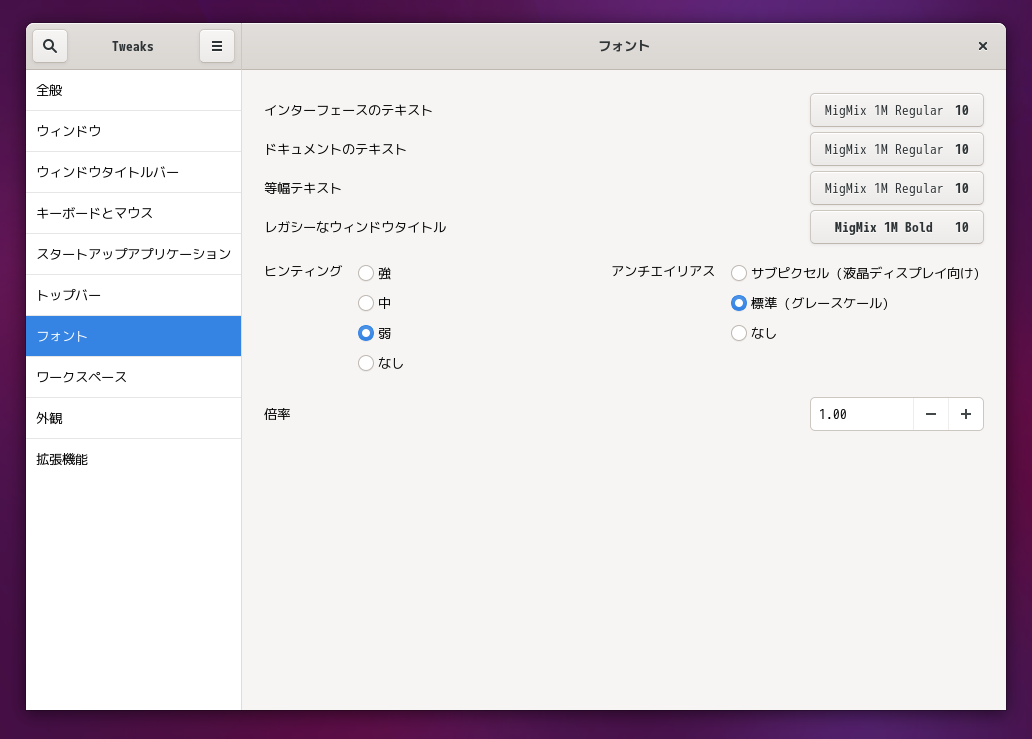Open キーボードとマウス section
This screenshot has width=1032, height=739.
click(134, 213)
